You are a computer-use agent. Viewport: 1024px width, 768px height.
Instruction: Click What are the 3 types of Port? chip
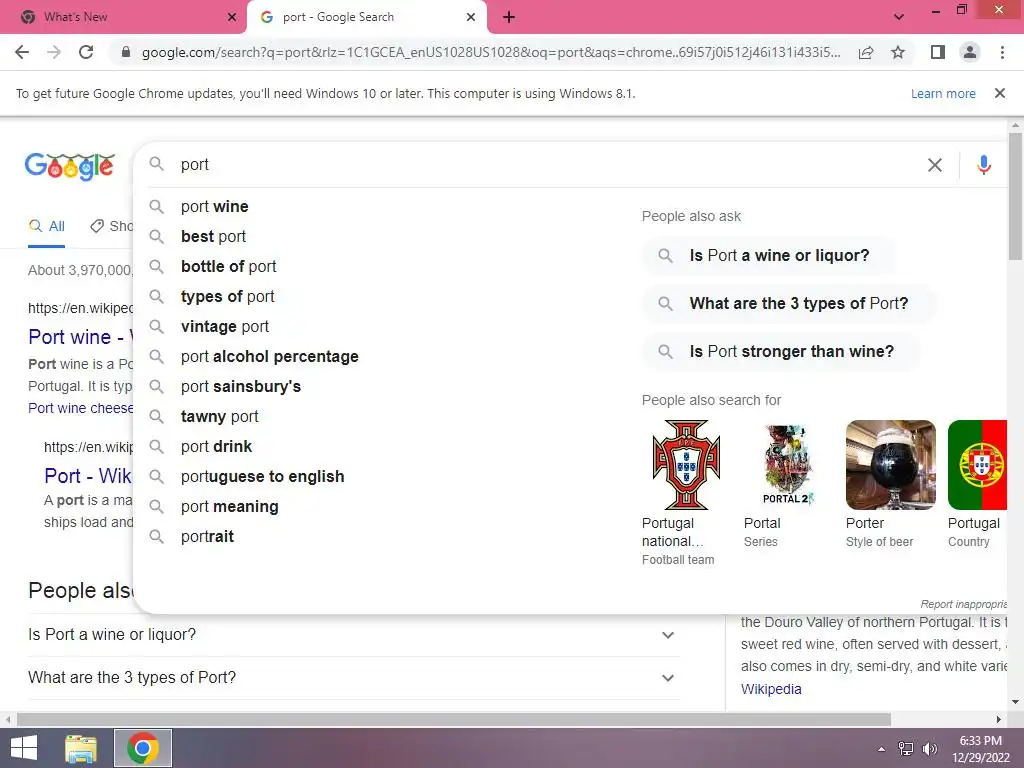click(788, 304)
